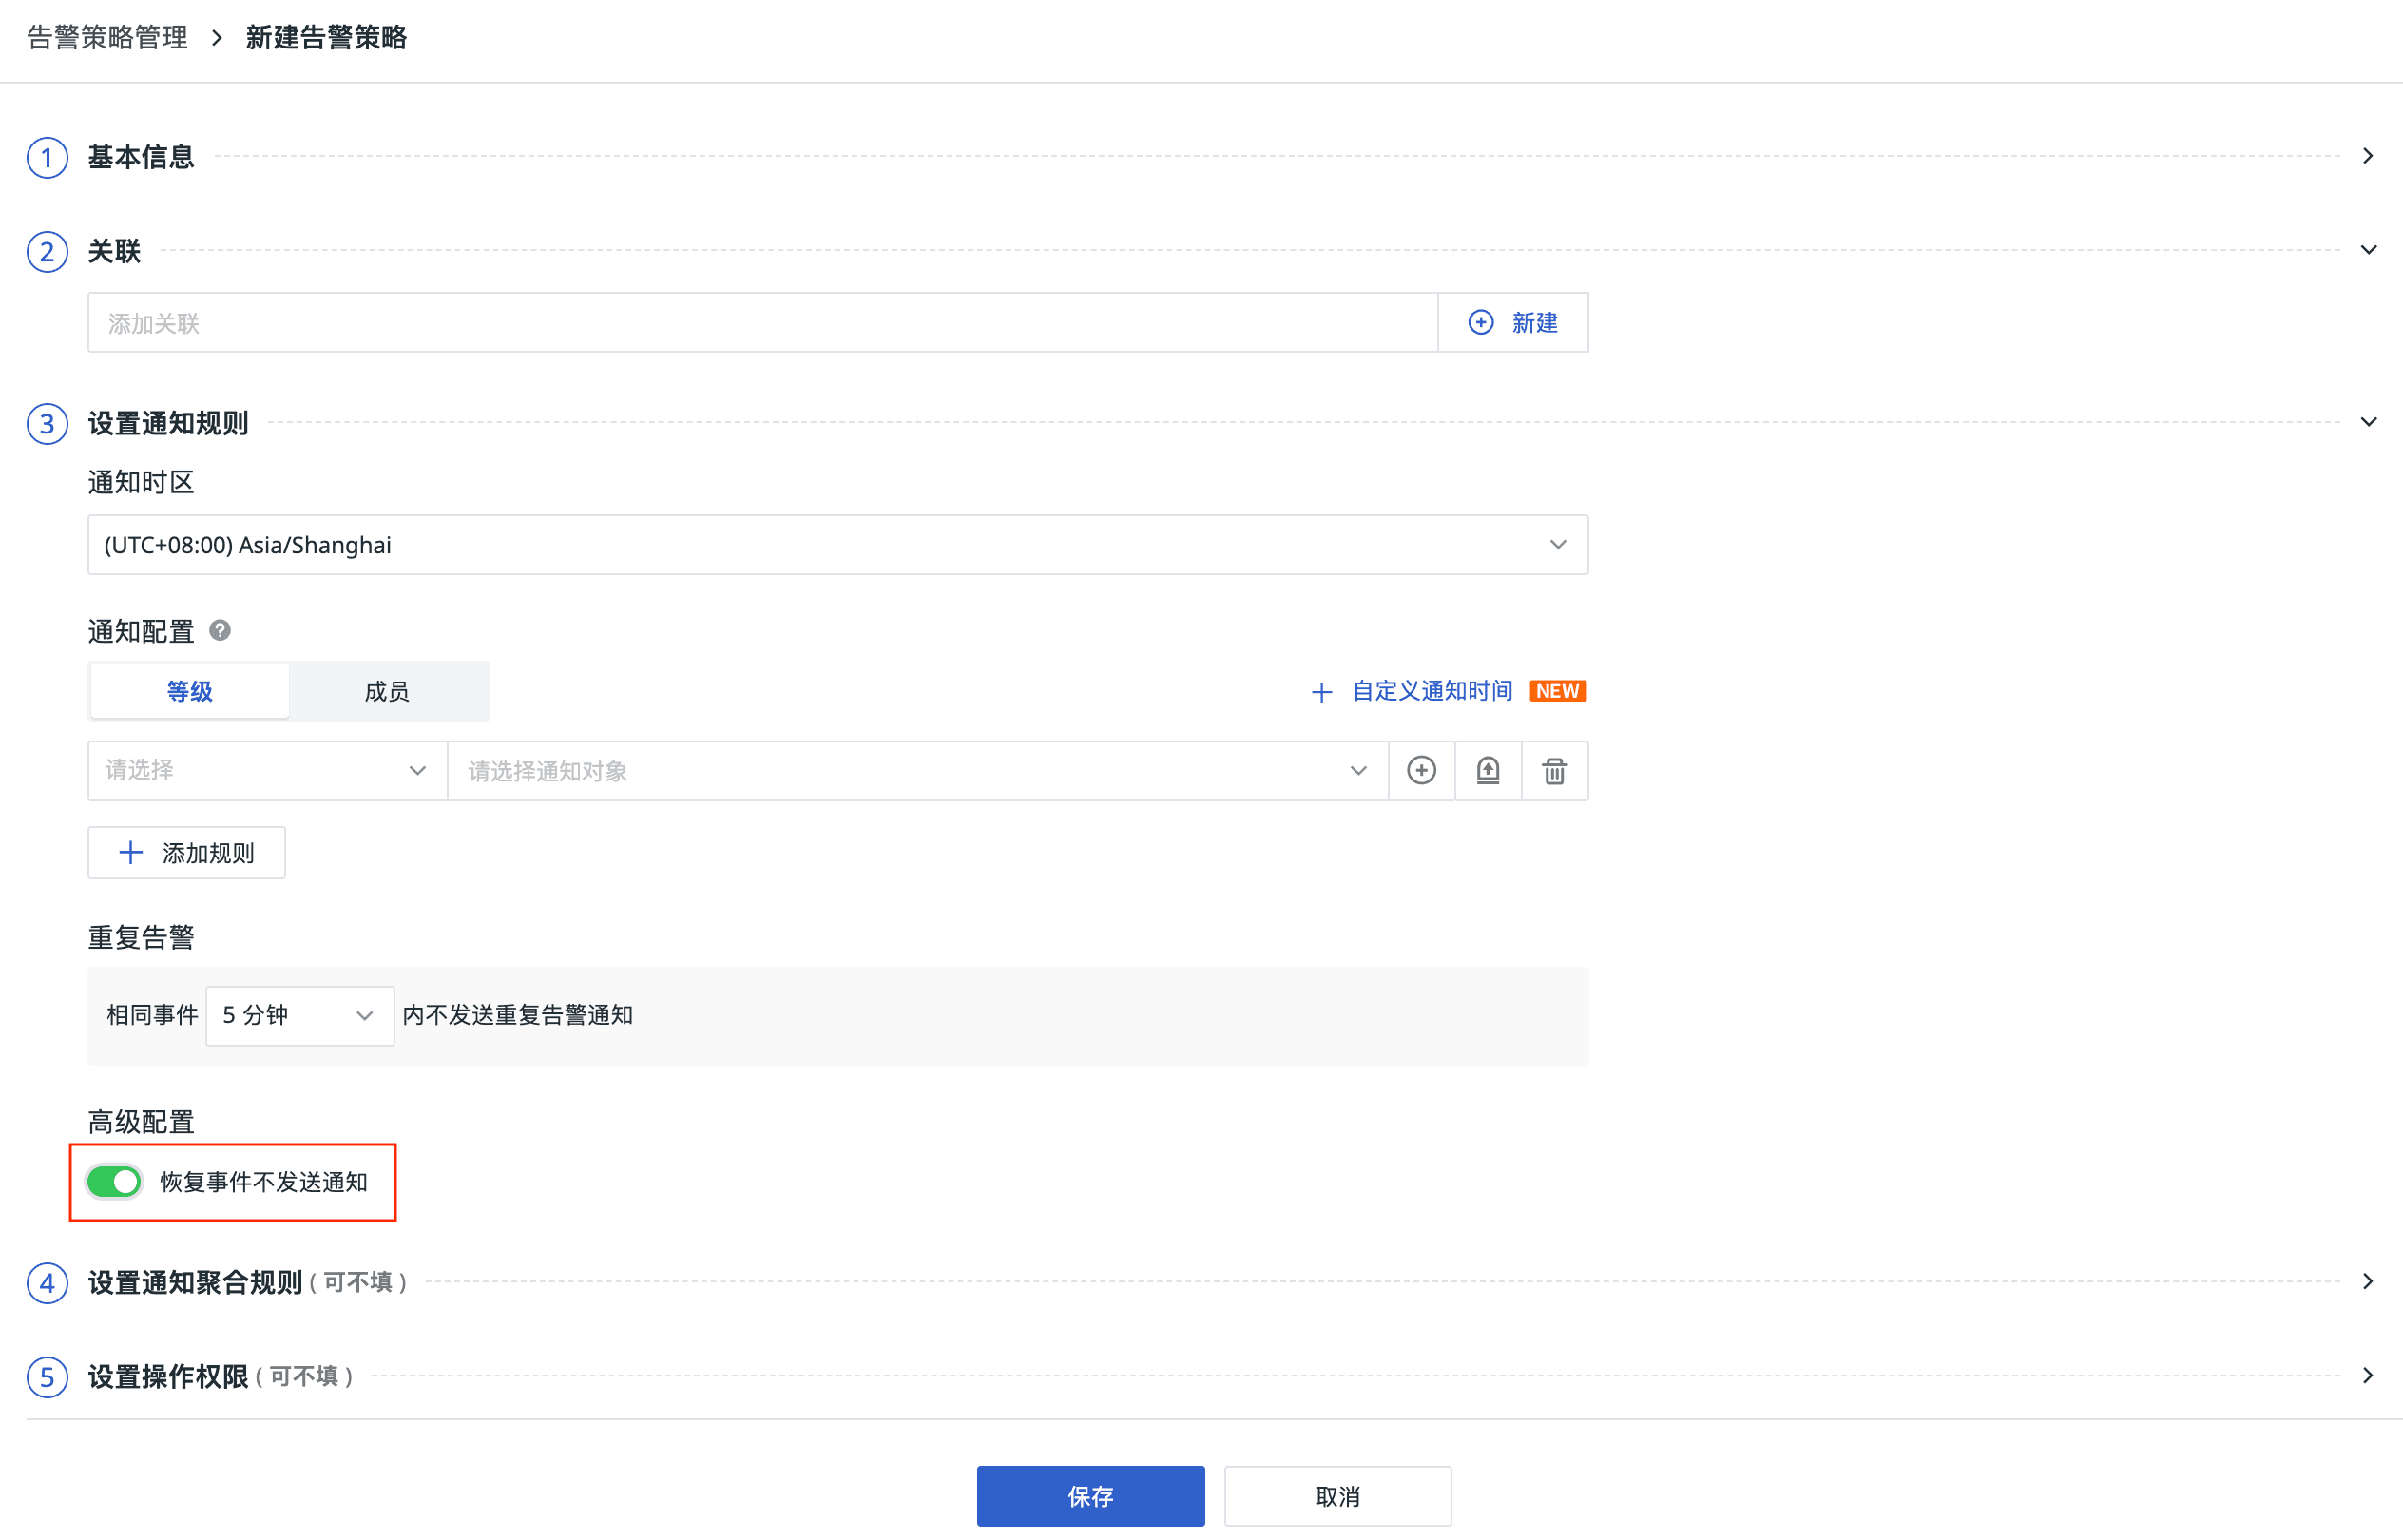Open the 请选择 level dropdown
The width and height of the screenshot is (2403, 1540).
coord(266,770)
